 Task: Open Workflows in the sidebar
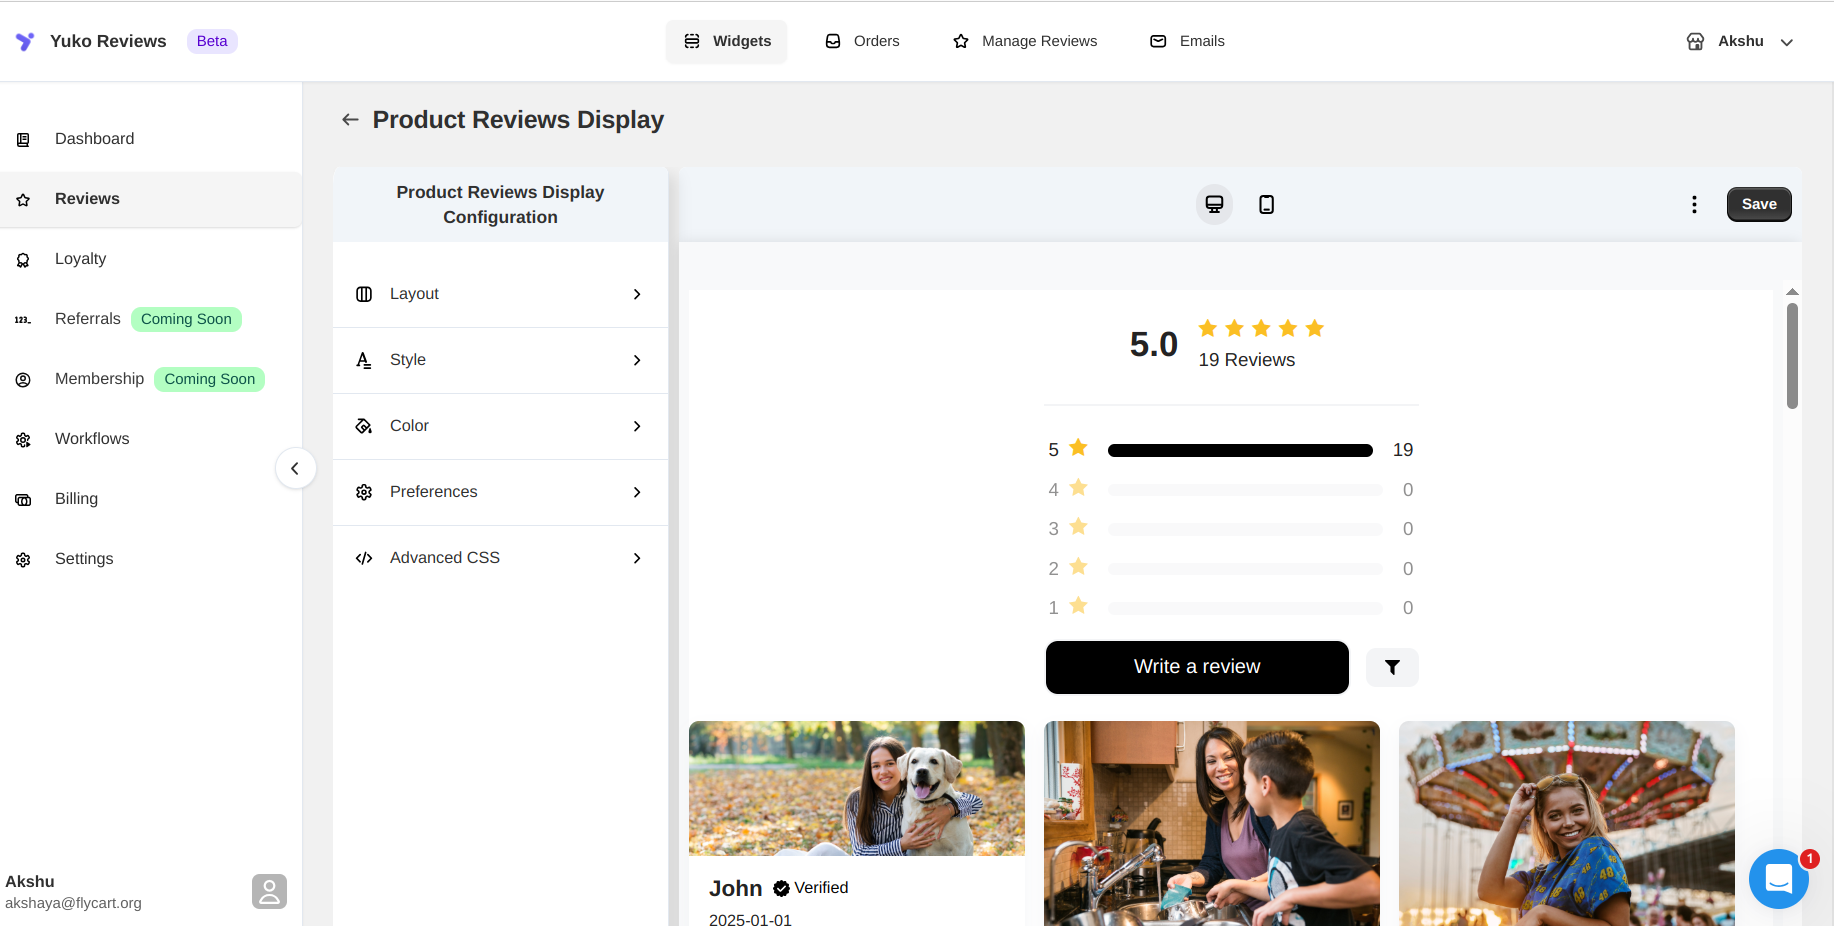pyautogui.click(x=150, y=439)
